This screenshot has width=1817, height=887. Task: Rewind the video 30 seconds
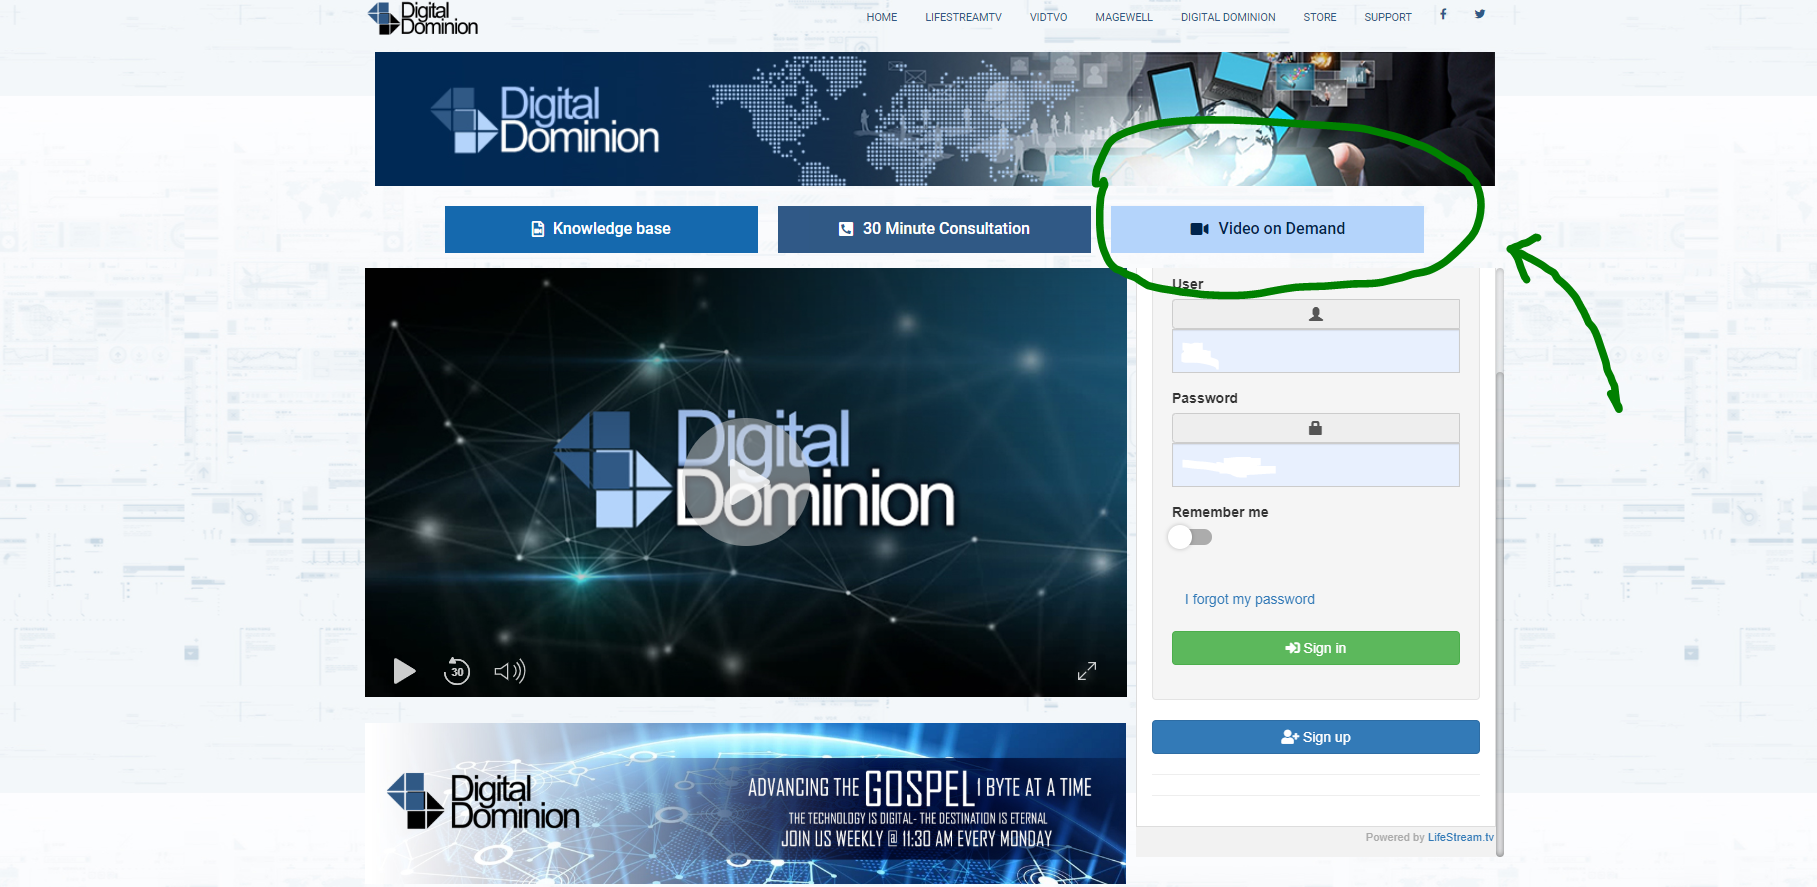(x=457, y=671)
